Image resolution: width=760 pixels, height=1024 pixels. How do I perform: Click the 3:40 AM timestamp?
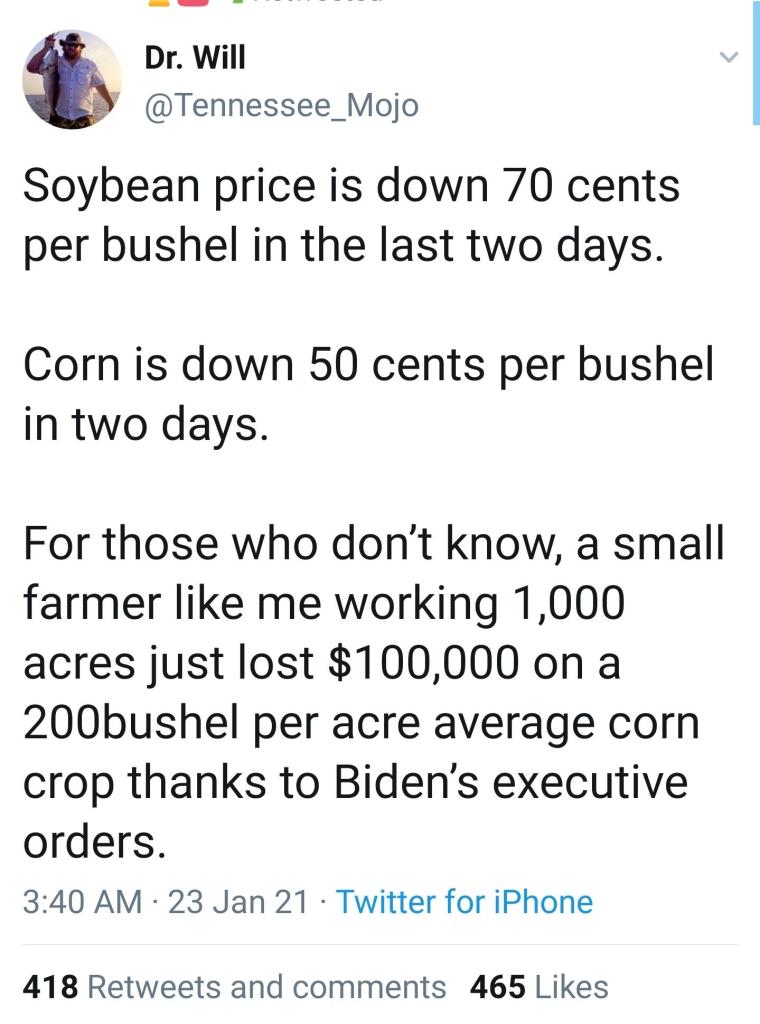82,902
